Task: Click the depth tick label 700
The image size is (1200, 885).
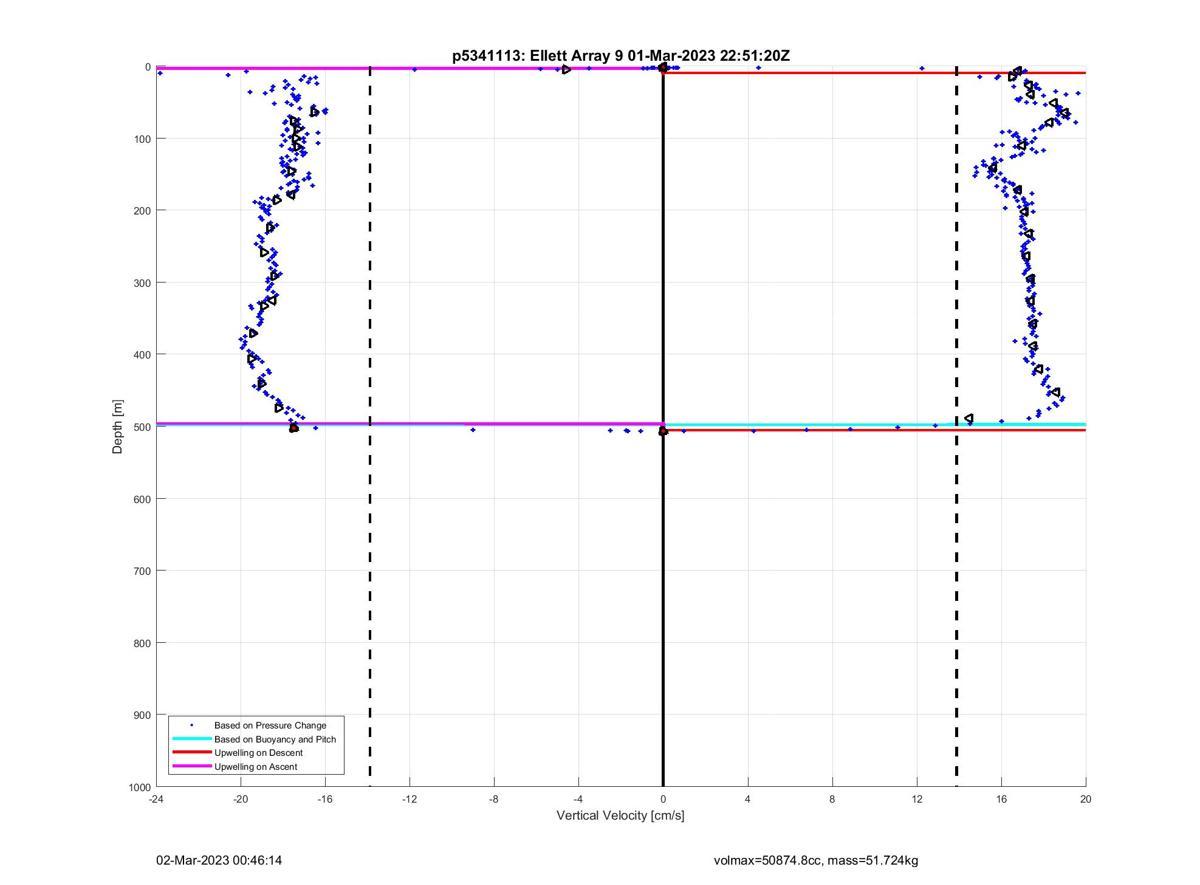Action: 142,571
